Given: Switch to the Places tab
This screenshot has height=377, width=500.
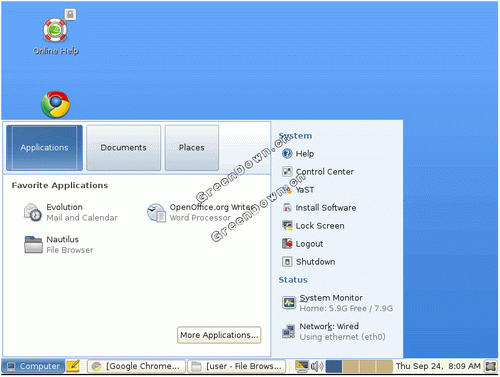Looking at the screenshot, I should coord(192,148).
